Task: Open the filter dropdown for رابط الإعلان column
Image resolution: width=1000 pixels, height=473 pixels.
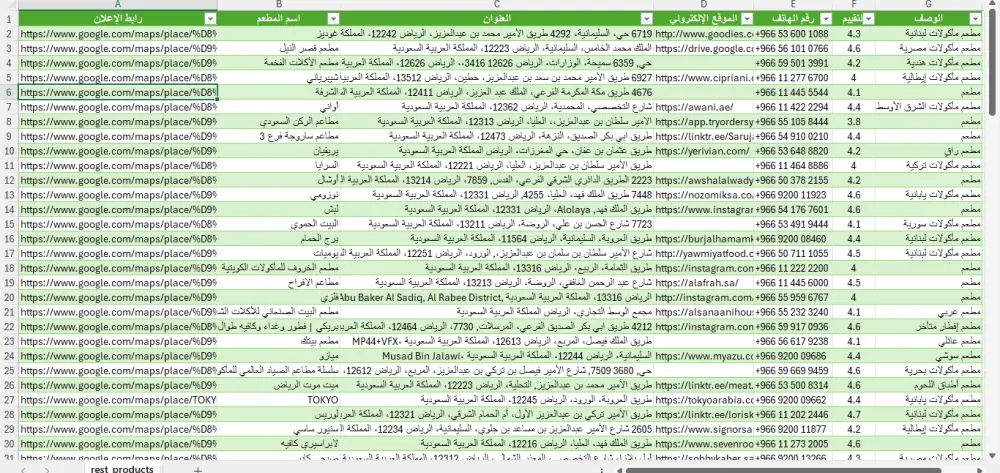Action: (211, 18)
